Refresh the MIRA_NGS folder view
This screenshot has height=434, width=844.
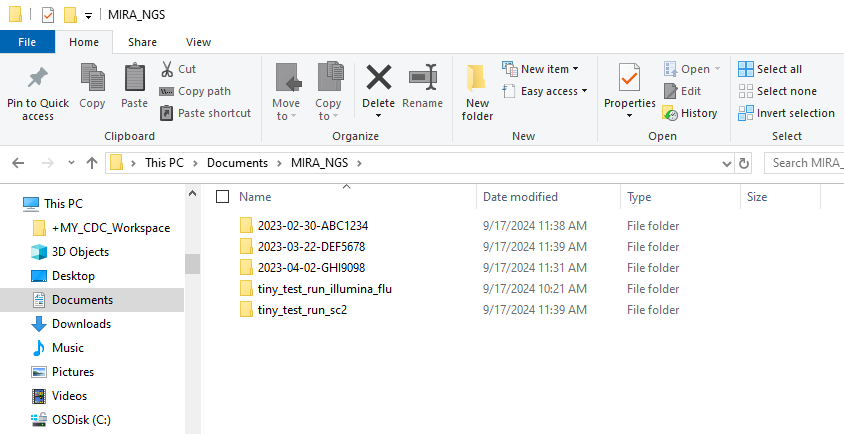click(x=744, y=163)
